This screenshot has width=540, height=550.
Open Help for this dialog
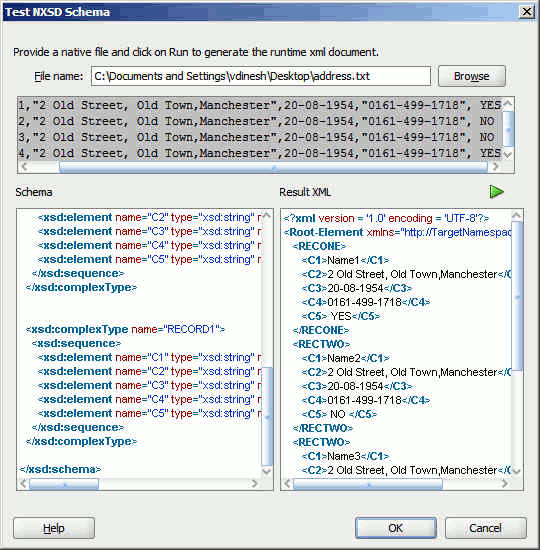coord(54,528)
